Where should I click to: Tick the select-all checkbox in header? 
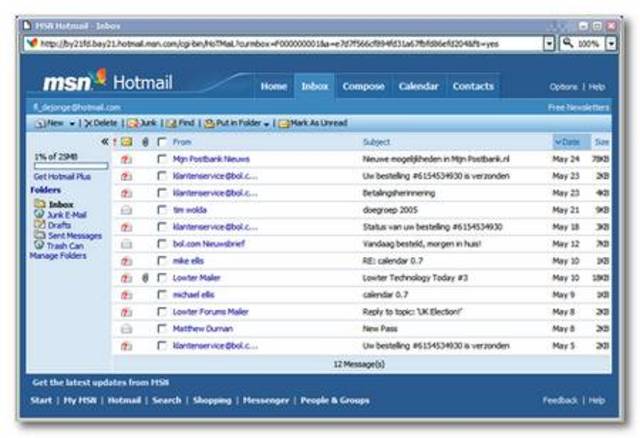tap(162, 142)
